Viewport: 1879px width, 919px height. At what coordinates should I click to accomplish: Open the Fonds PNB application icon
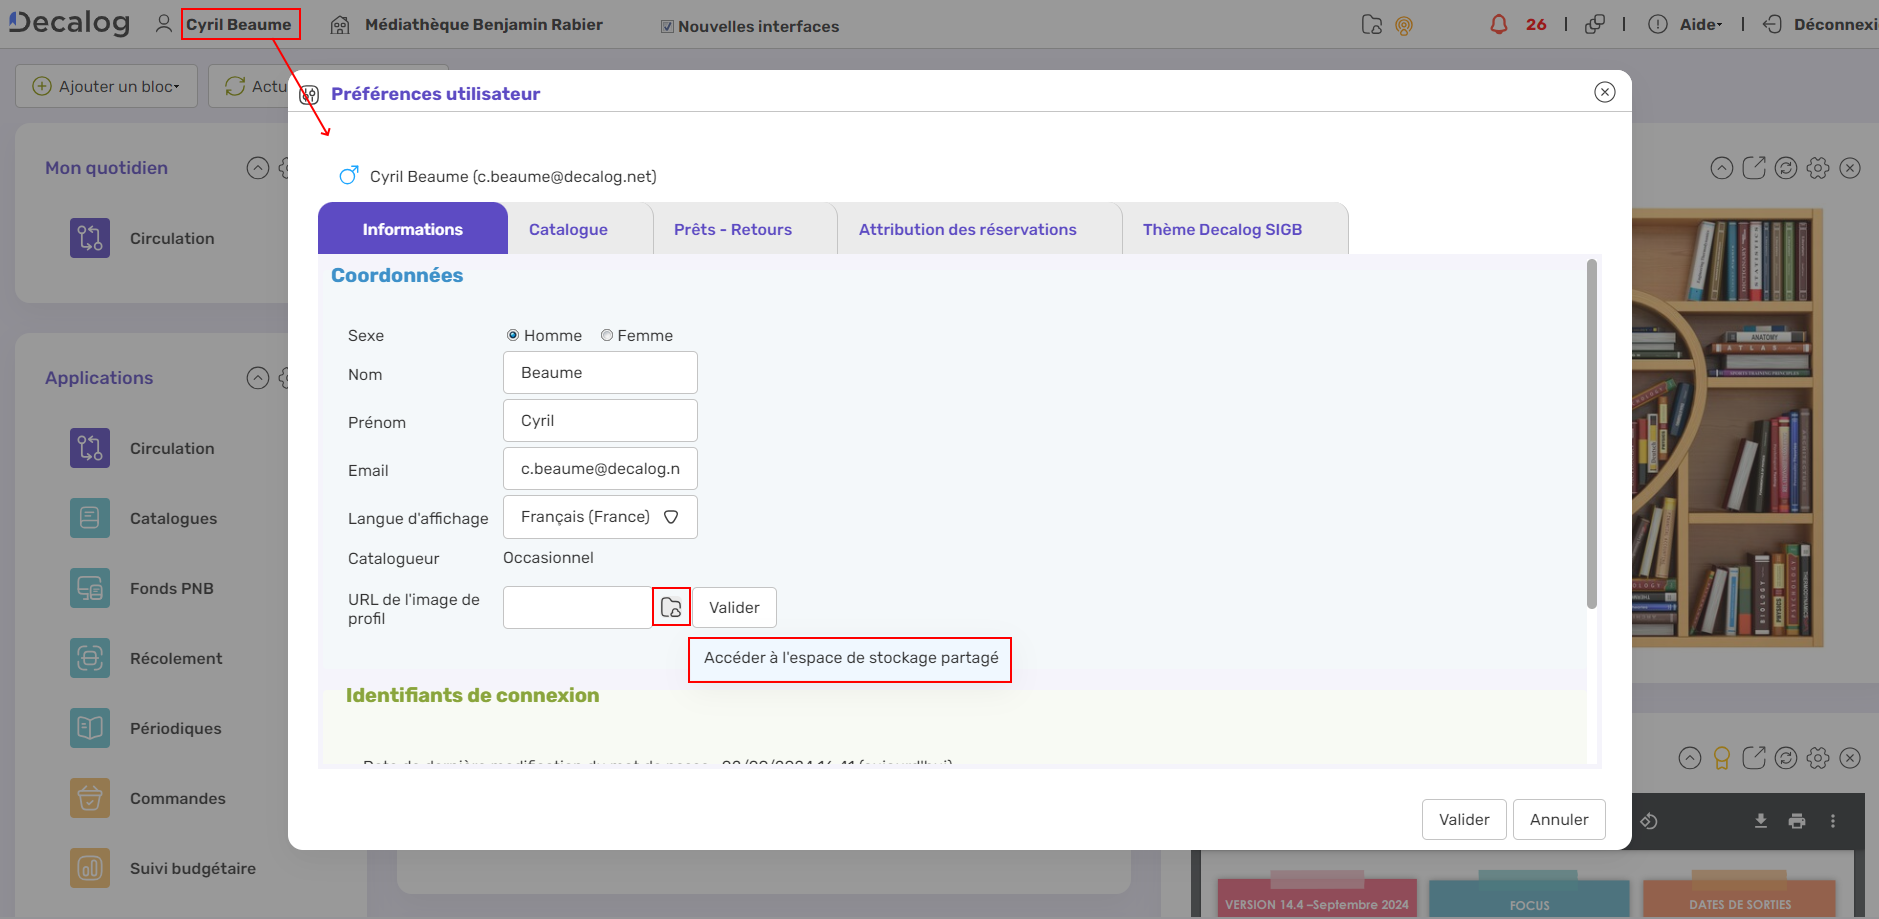coord(90,588)
